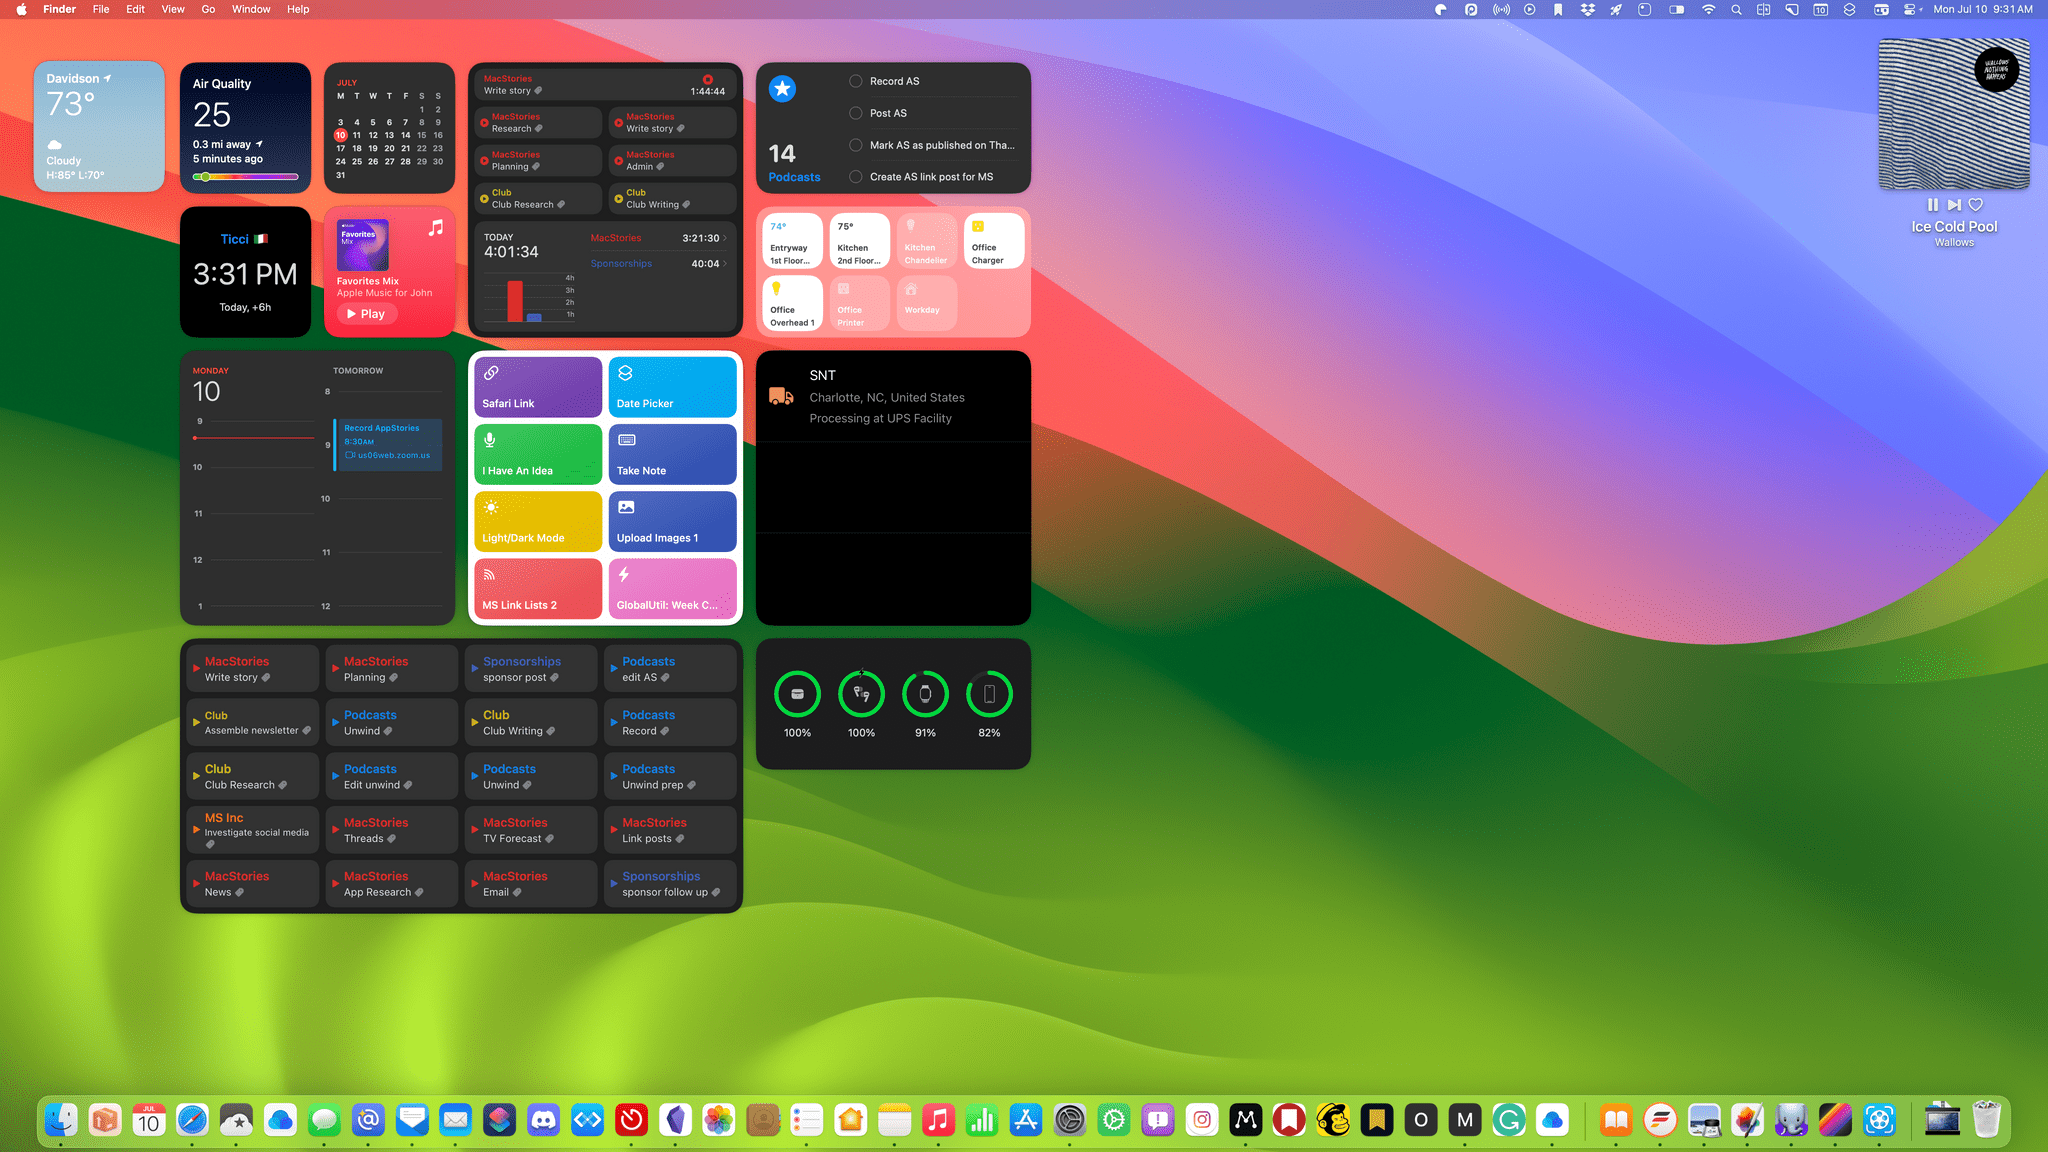Check off the Record AS reminder
The width and height of the screenshot is (2048, 1152).
pyautogui.click(x=856, y=81)
